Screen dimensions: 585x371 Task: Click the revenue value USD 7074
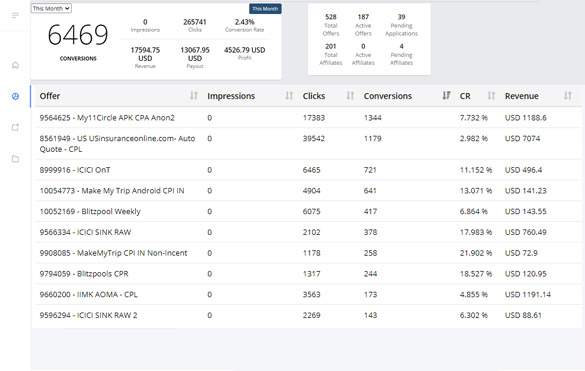click(522, 138)
